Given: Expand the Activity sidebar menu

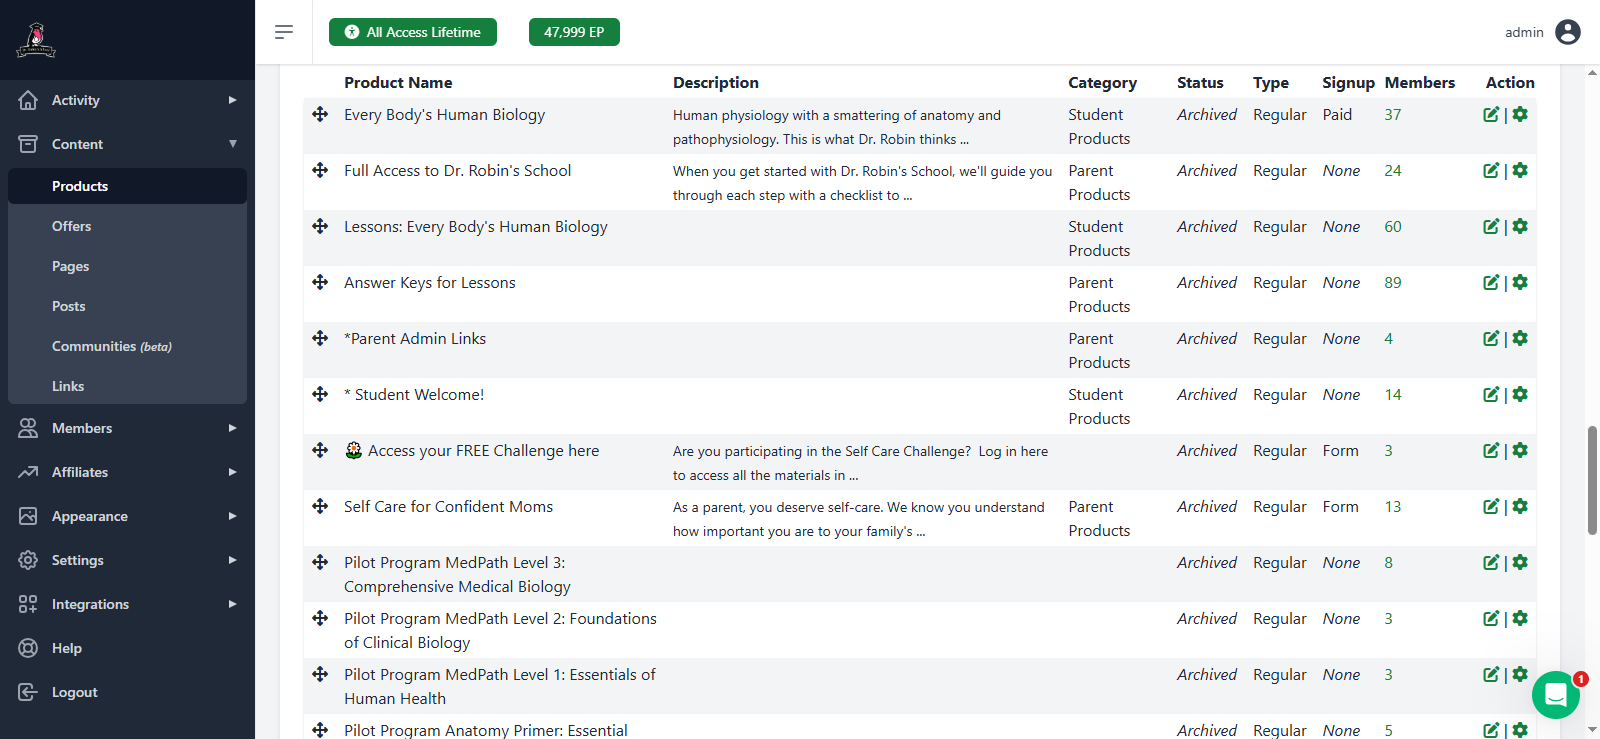Looking at the screenshot, I should (127, 100).
